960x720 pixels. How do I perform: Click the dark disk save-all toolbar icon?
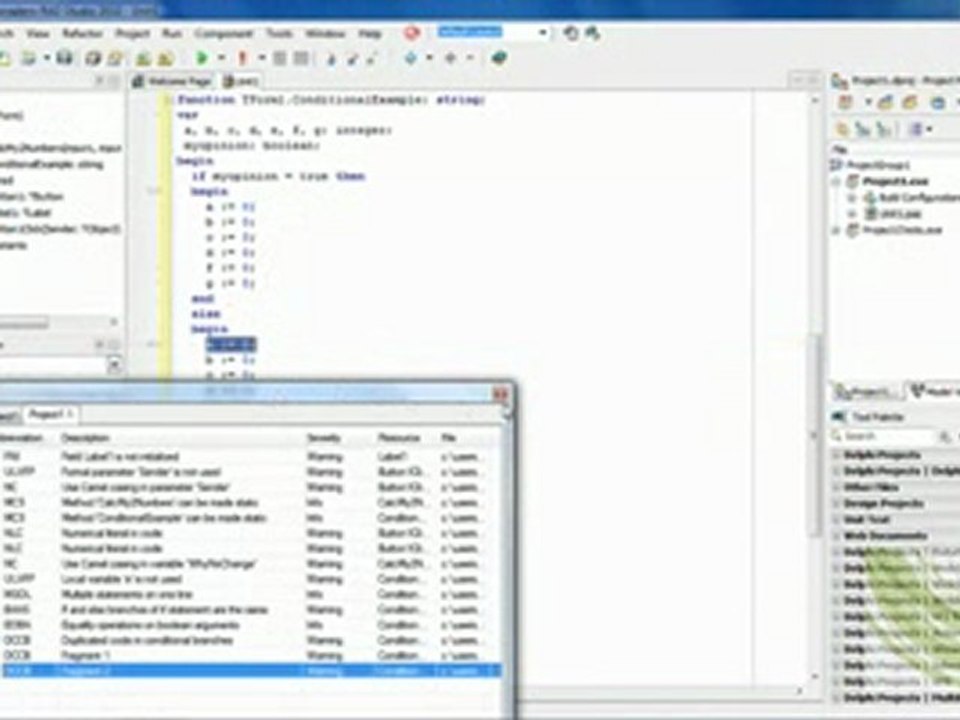(x=64, y=58)
